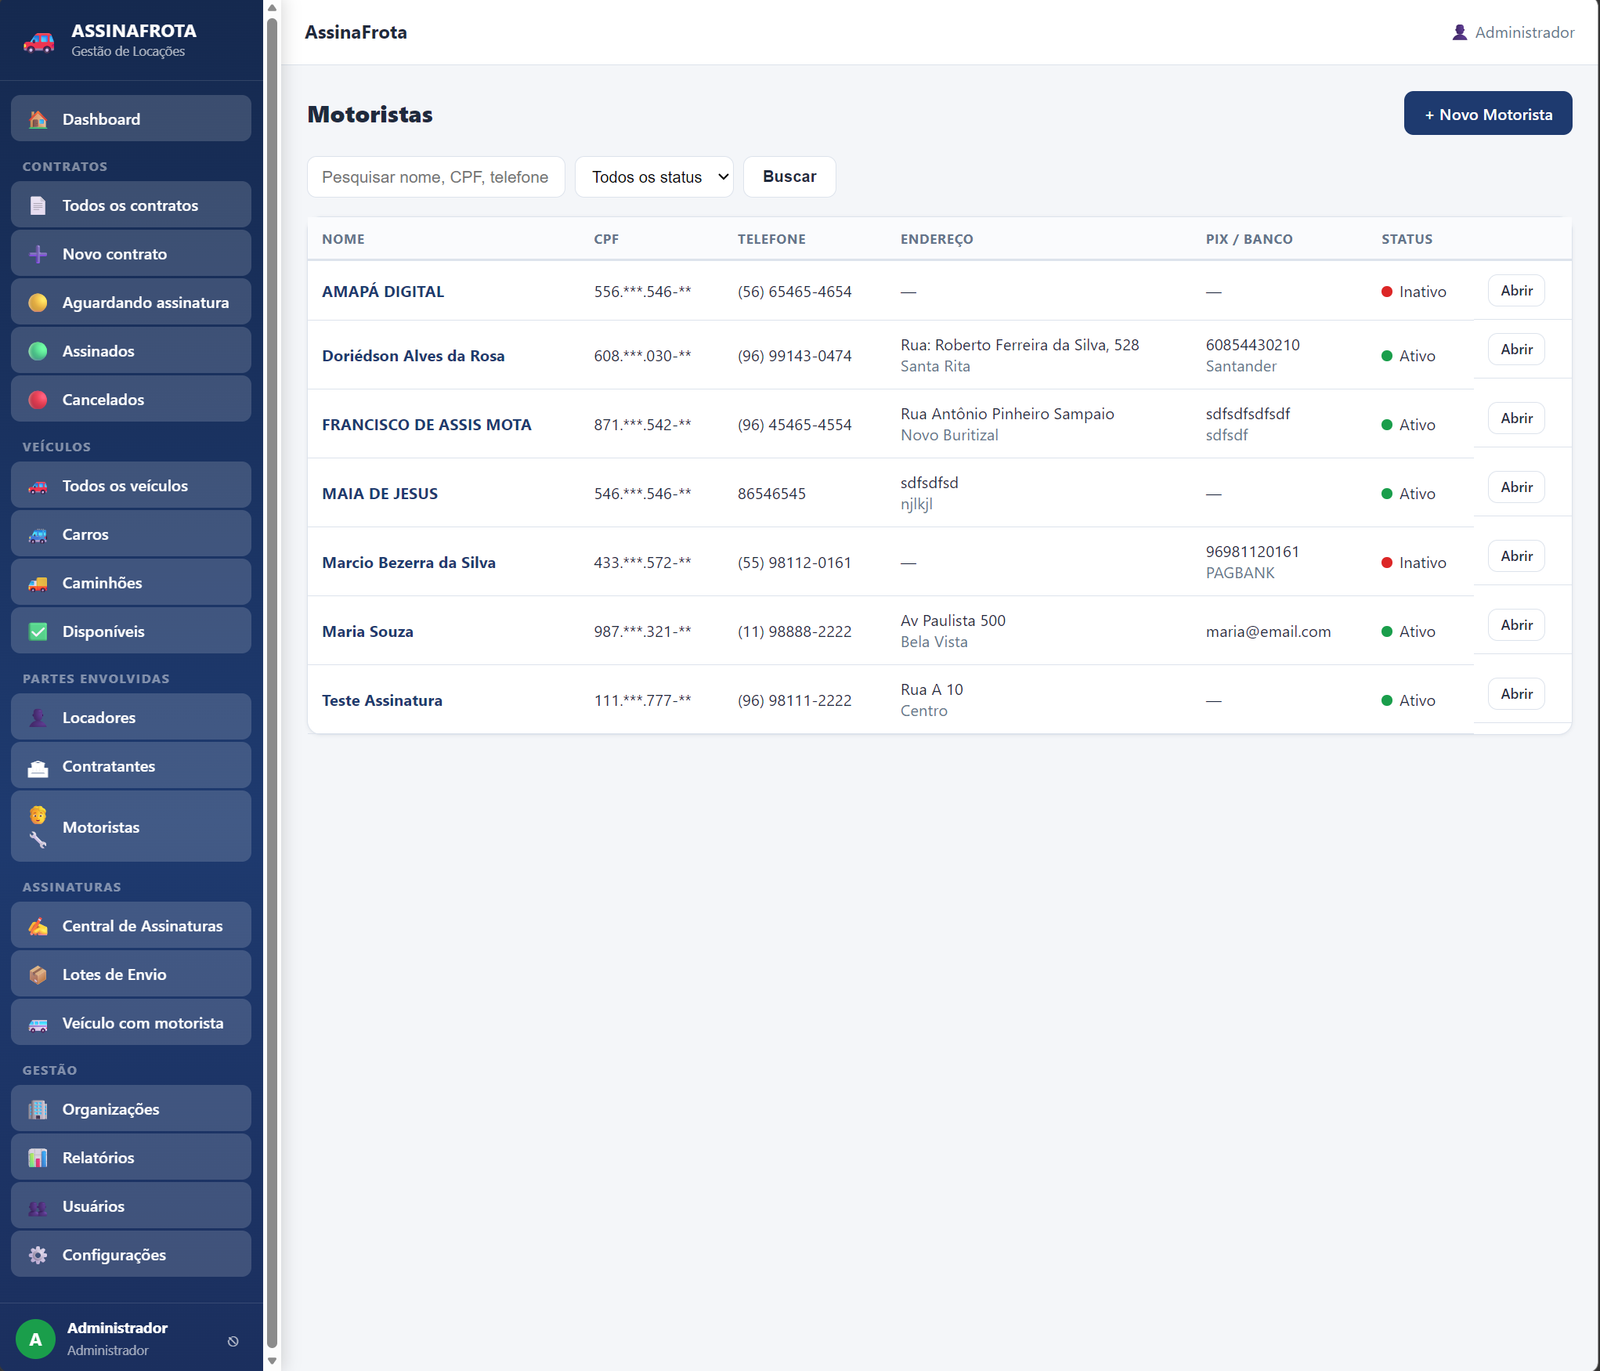Go to Central de Assinaturas
This screenshot has width=1600, height=1371.
[131, 926]
